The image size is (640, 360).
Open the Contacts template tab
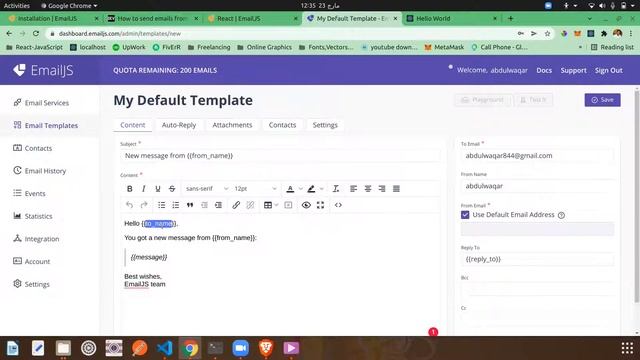[x=282, y=125]
